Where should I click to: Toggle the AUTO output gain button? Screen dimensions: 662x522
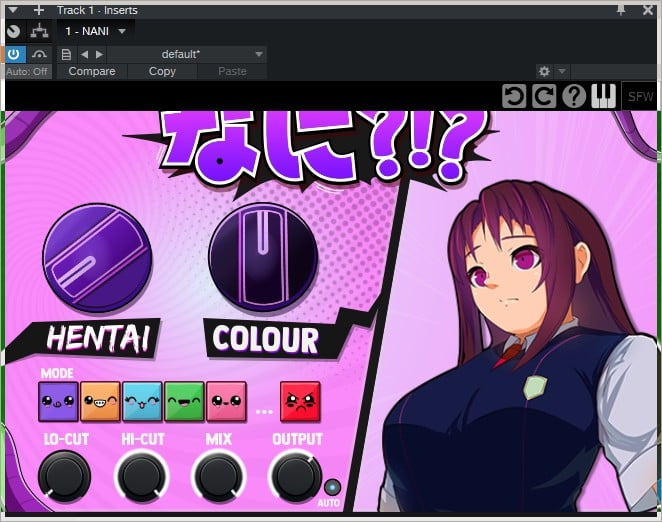[332, 487]
